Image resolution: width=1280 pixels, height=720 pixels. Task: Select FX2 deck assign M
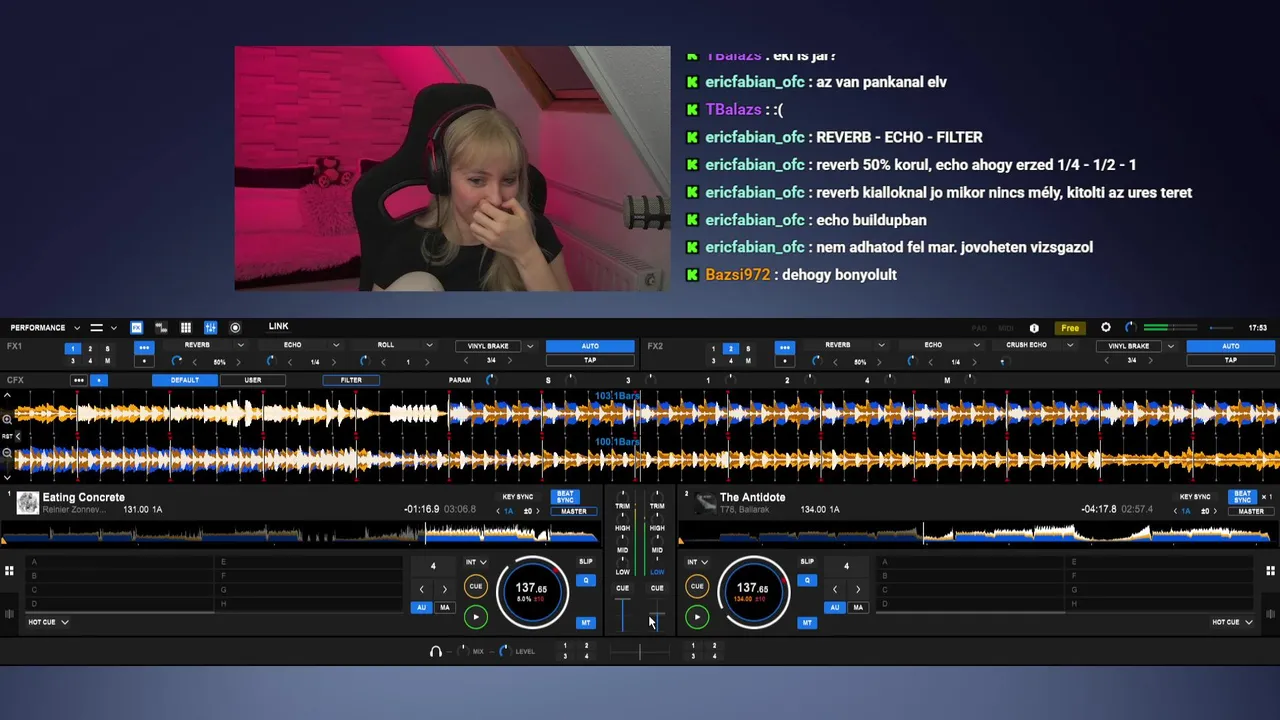pos(748,361)
